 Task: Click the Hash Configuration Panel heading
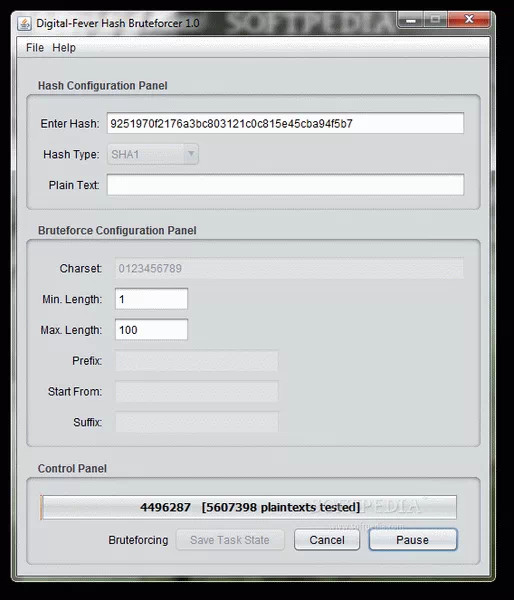pyautogui.click(x=103, y=85)
